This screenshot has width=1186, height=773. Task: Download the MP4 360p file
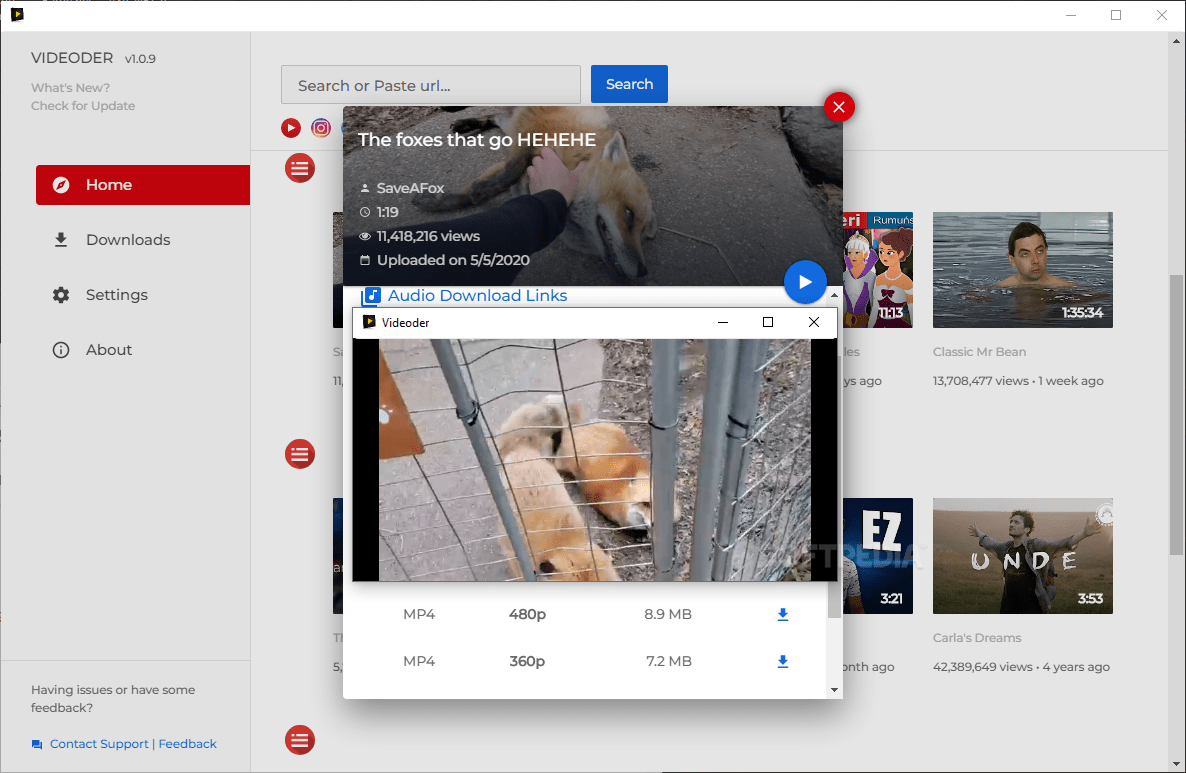coord(783,661)
